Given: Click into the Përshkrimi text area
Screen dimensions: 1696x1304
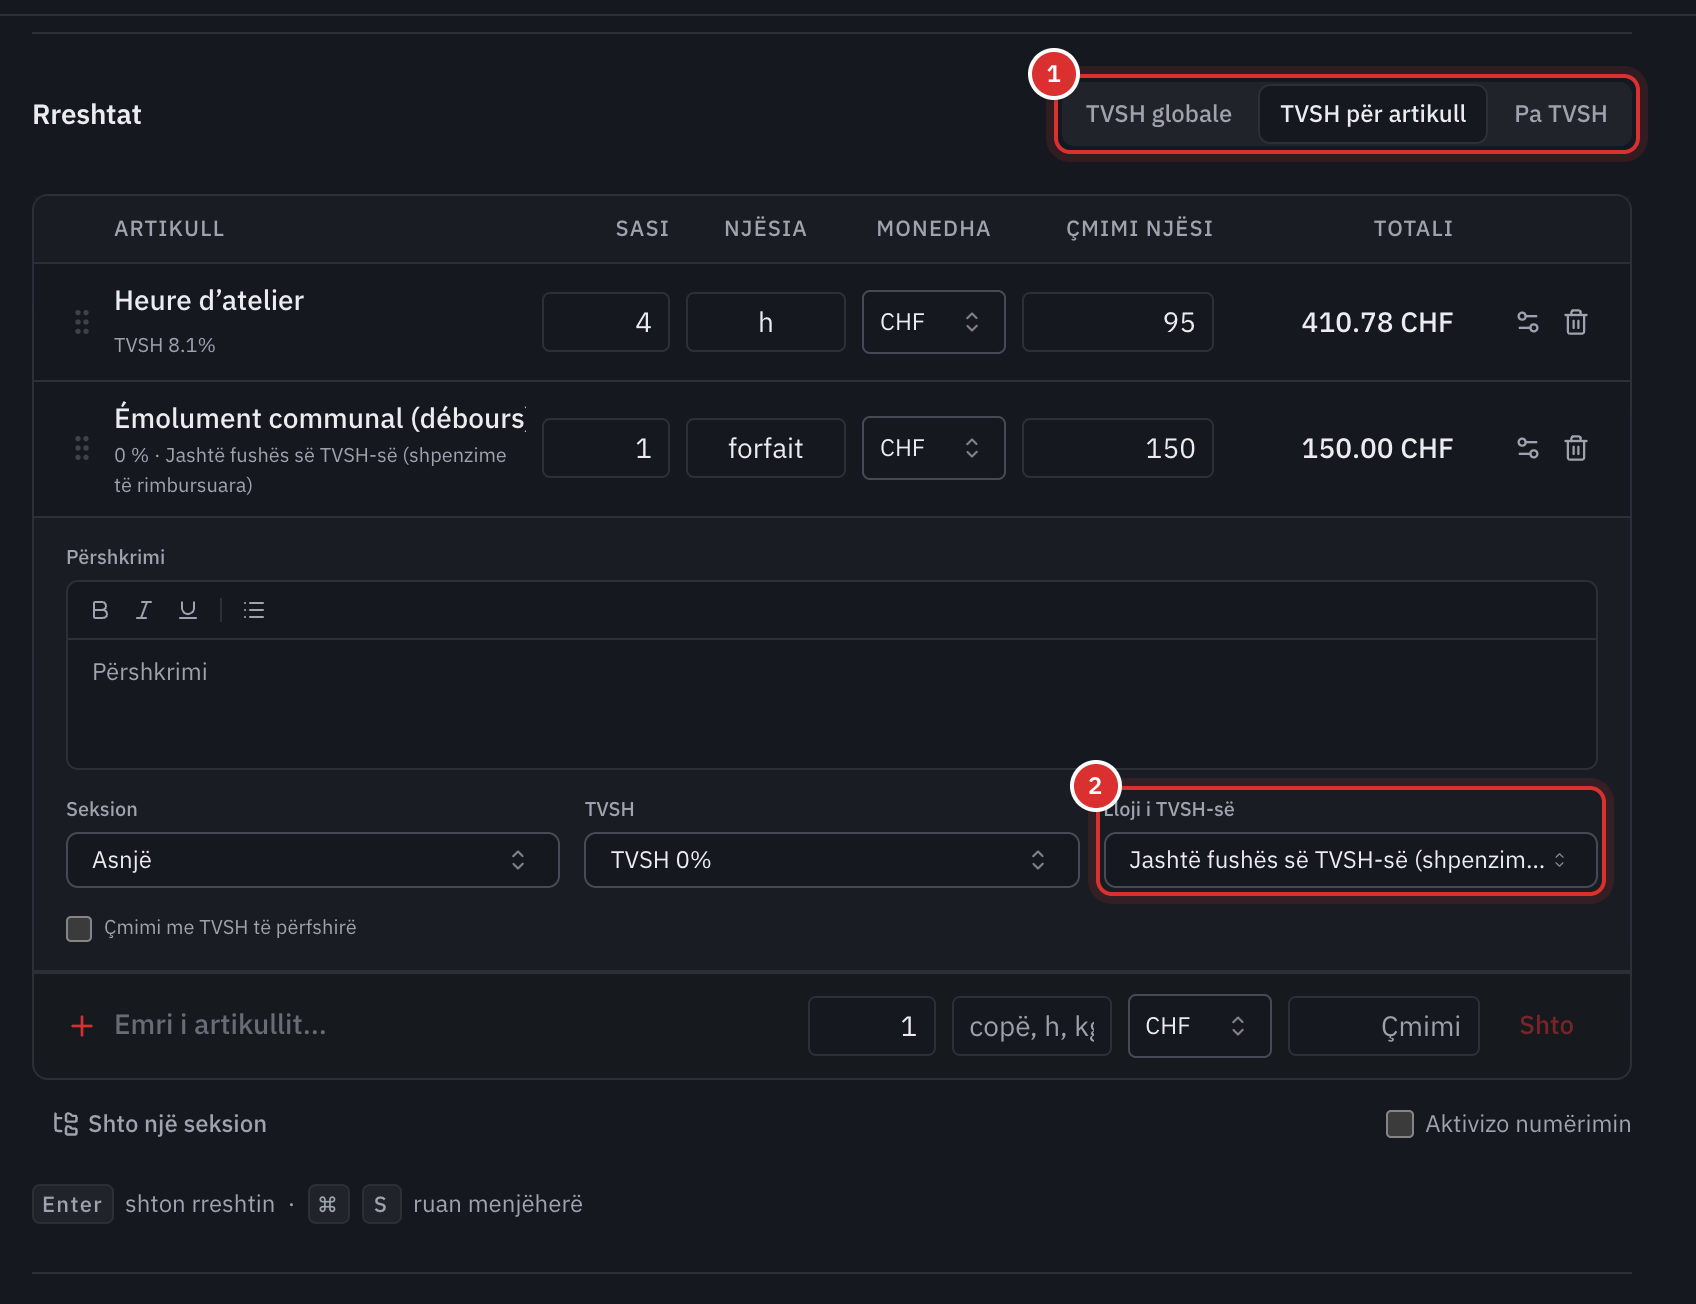Looking at the screenshot, I should coord(832,704).
